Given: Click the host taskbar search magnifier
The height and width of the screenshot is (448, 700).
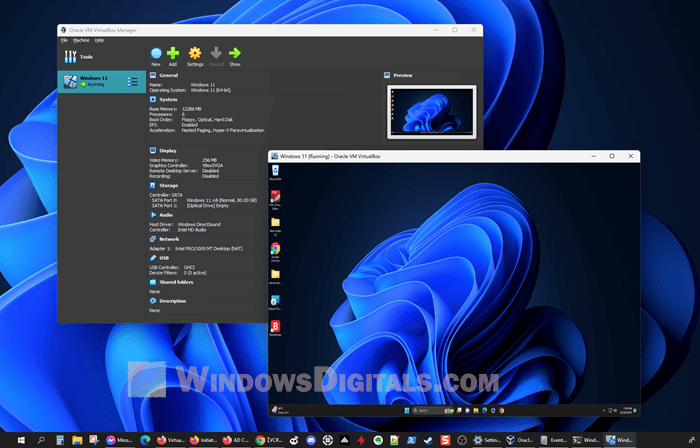Looking at the screenshot, I should click(x=41, y=440).
